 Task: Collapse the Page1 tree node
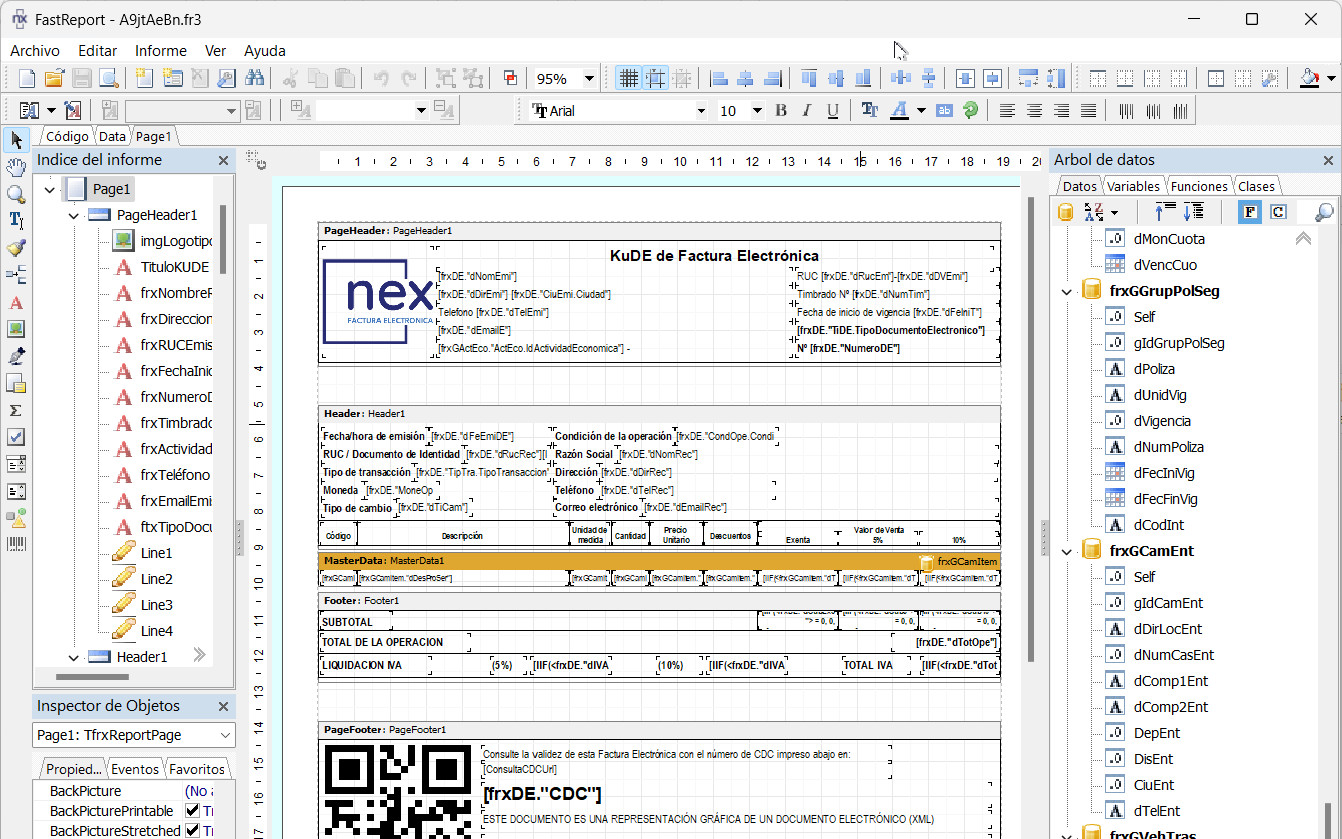click(x=50, y=189)
